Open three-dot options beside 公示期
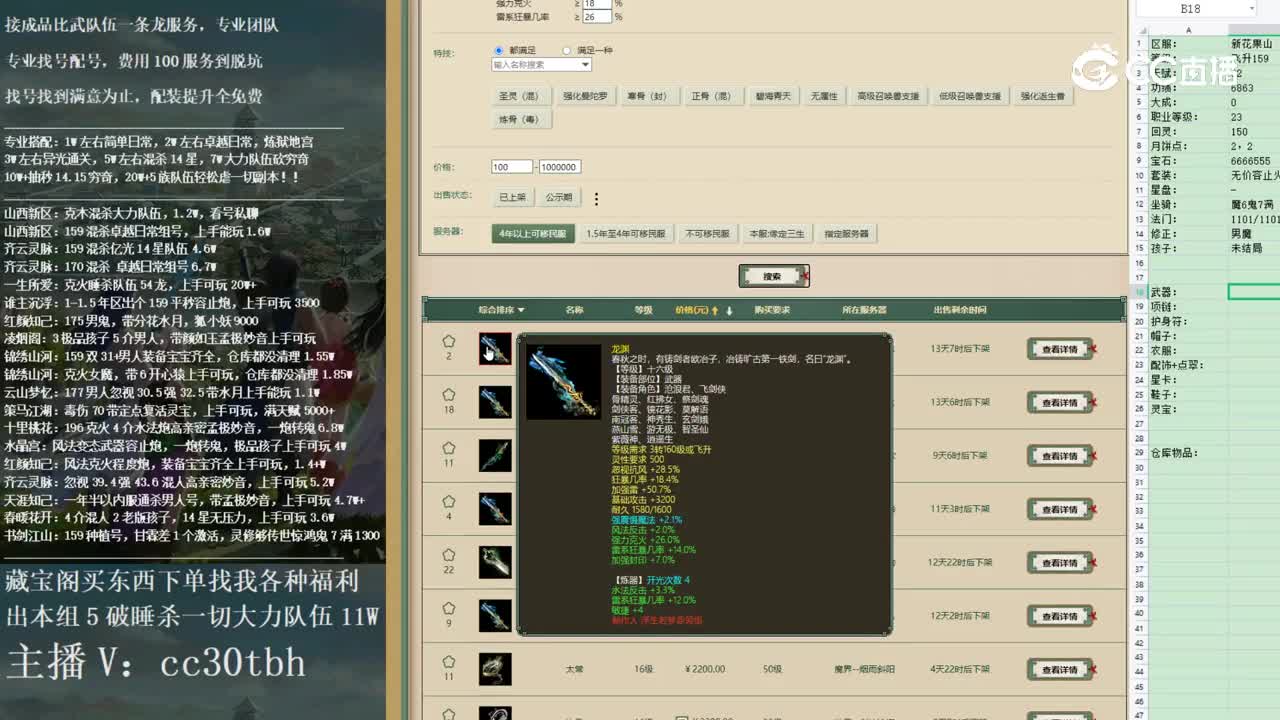 596,198
